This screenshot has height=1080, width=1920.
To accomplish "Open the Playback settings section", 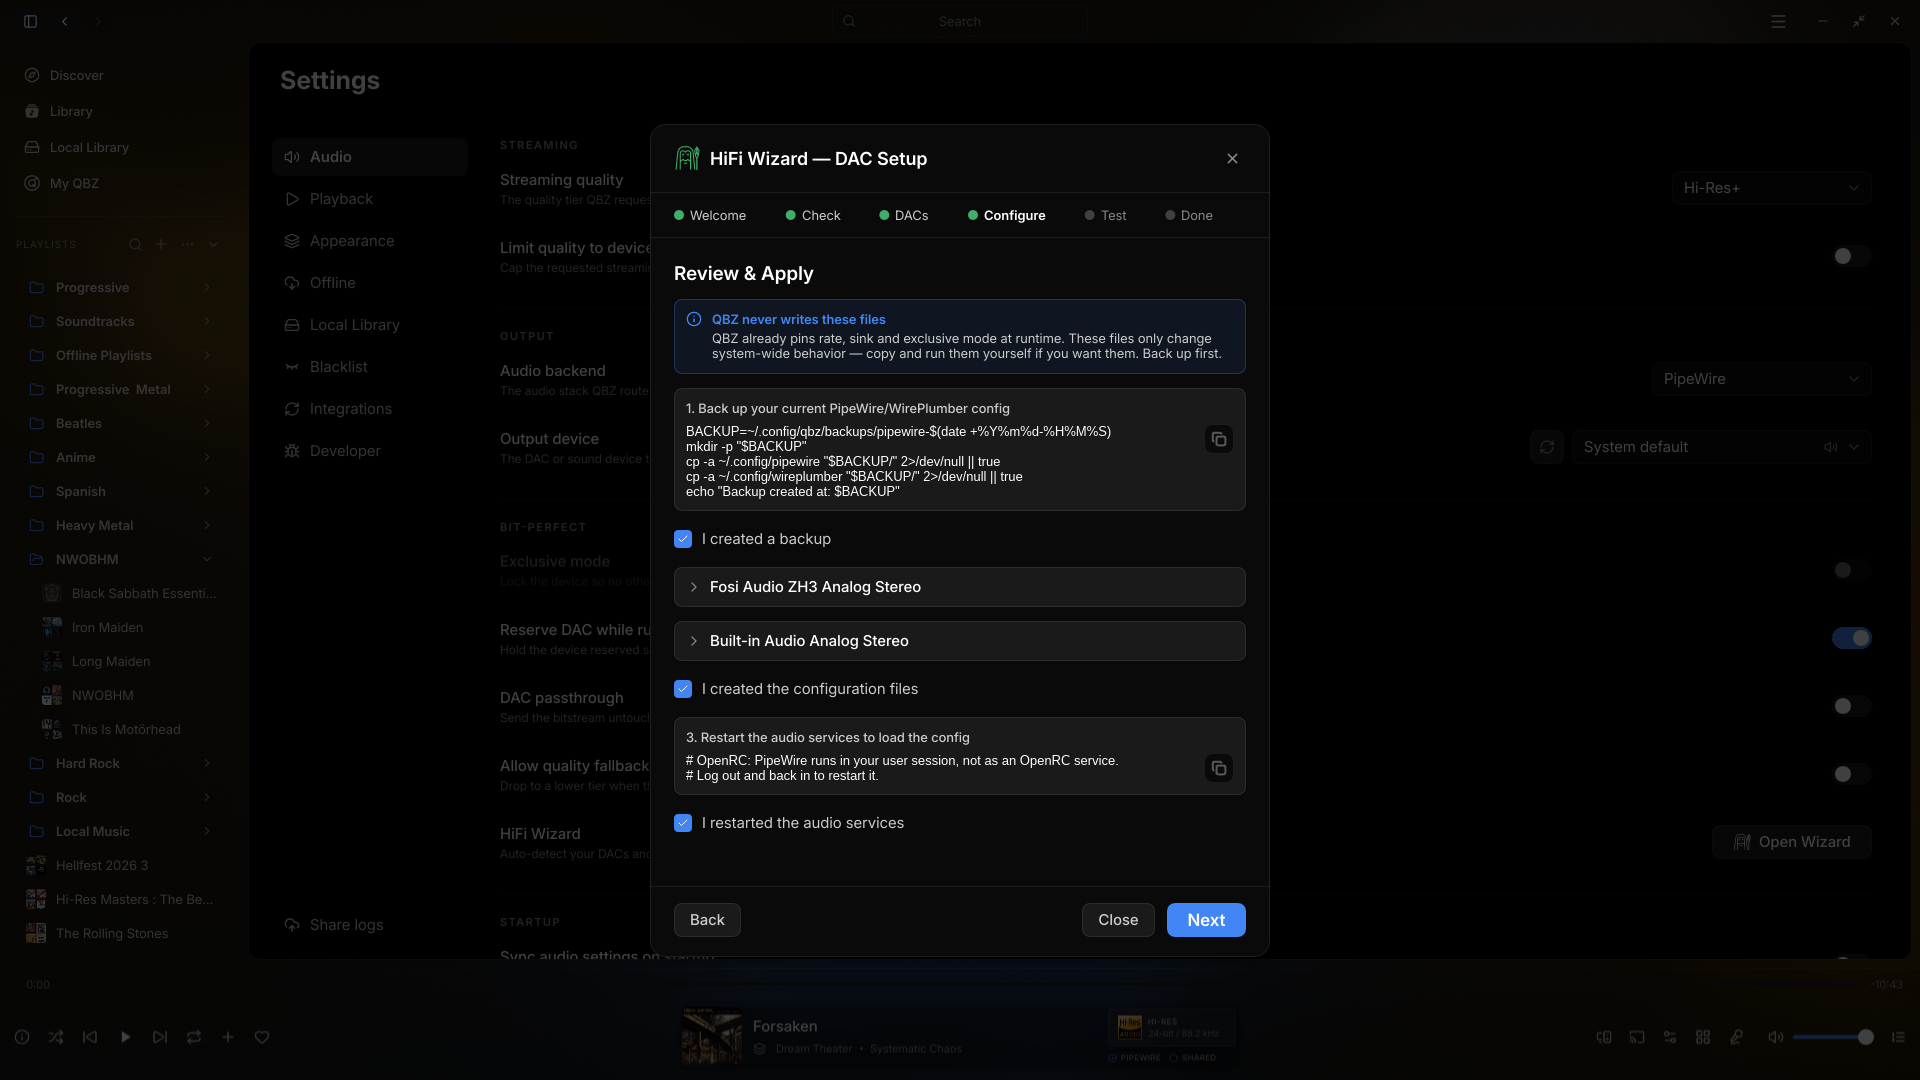I will [370, 199].
